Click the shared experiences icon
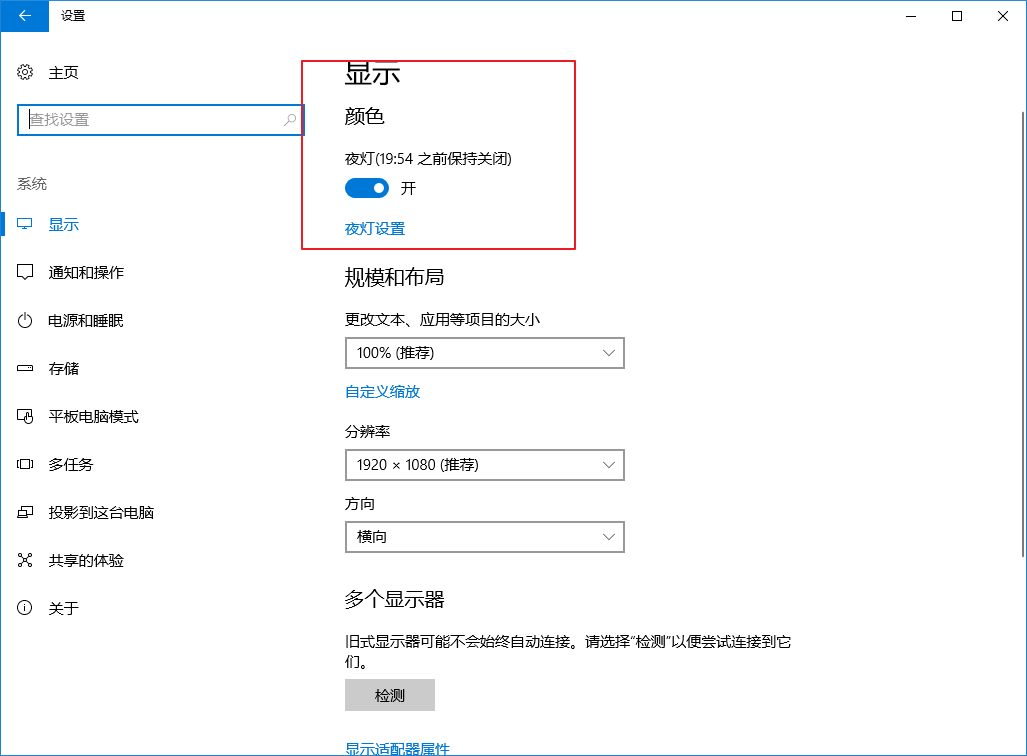1027x756 pixels. click(x=25, y=560)
